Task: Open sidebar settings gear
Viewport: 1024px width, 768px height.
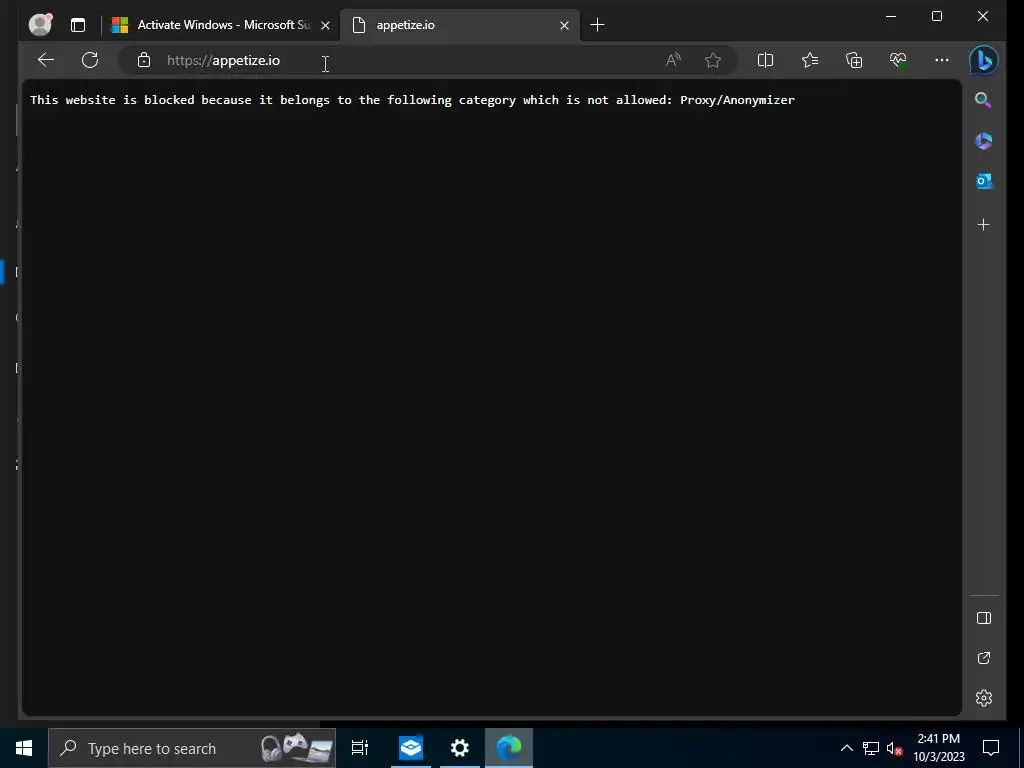Action: coord(984,698)
